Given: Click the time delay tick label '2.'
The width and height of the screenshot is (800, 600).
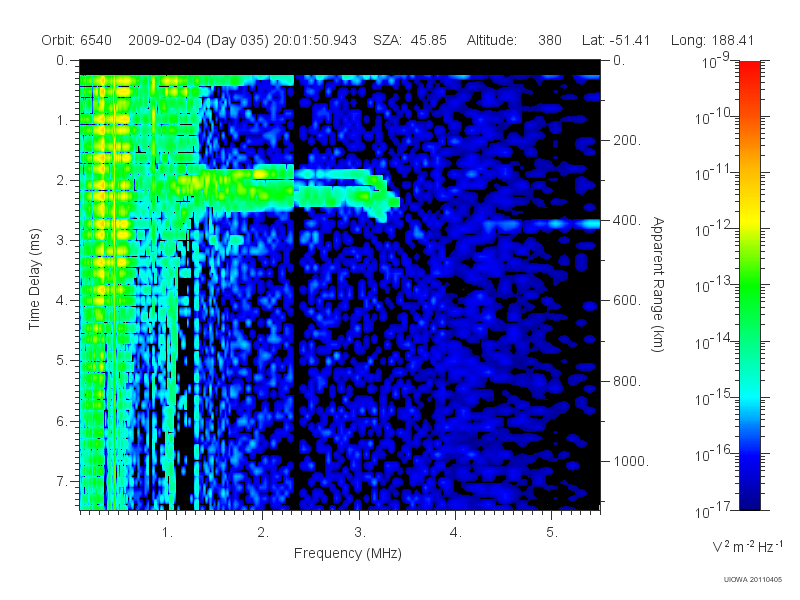Looking at the screenshot, I should [x=62, y=181].
